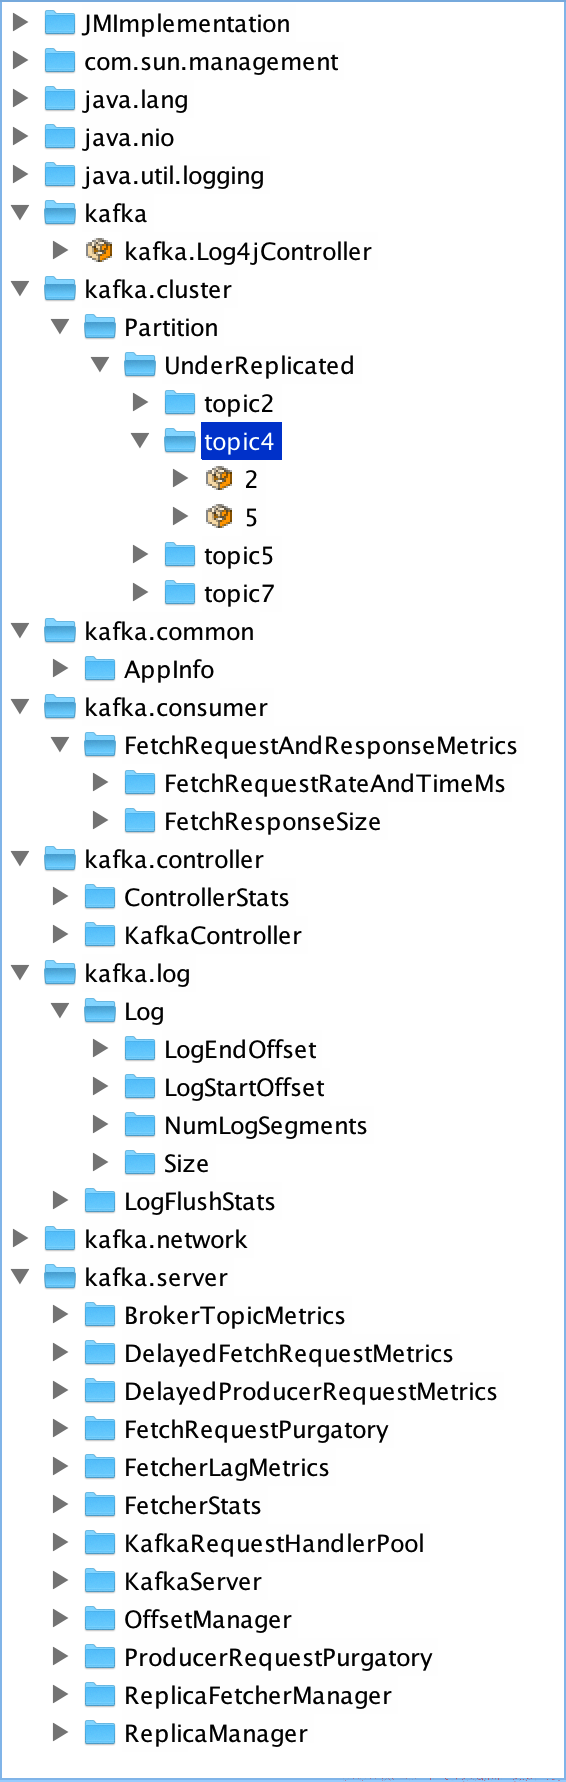Select the com.sun.management domain label
The width and height of the screenshot is (566, 1782).
[211, 61]
